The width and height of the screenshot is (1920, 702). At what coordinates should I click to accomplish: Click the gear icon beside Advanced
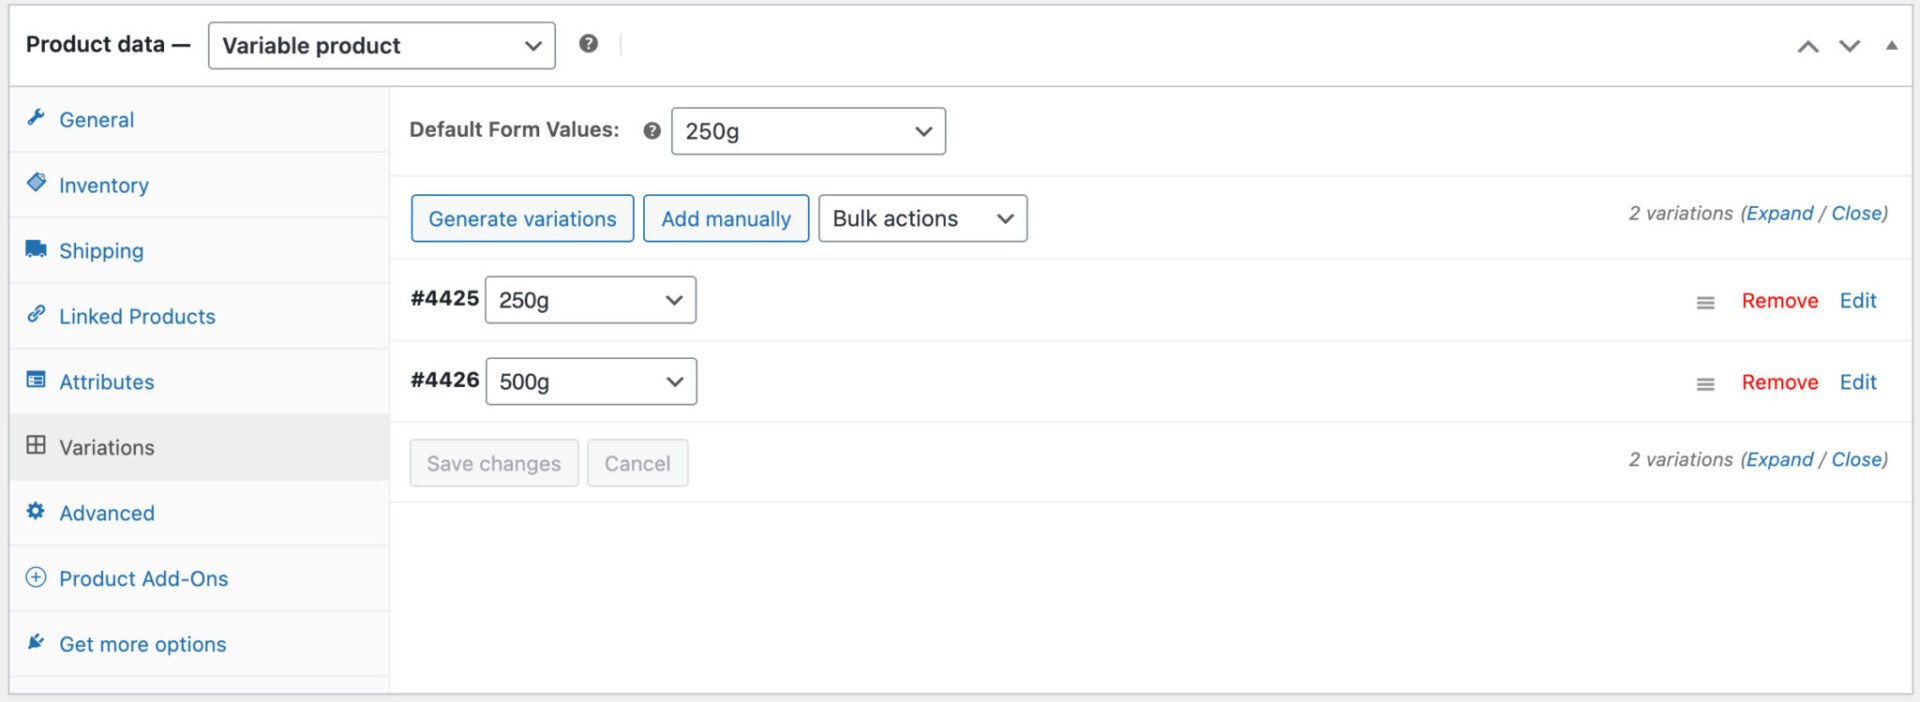tap(36, 512)
